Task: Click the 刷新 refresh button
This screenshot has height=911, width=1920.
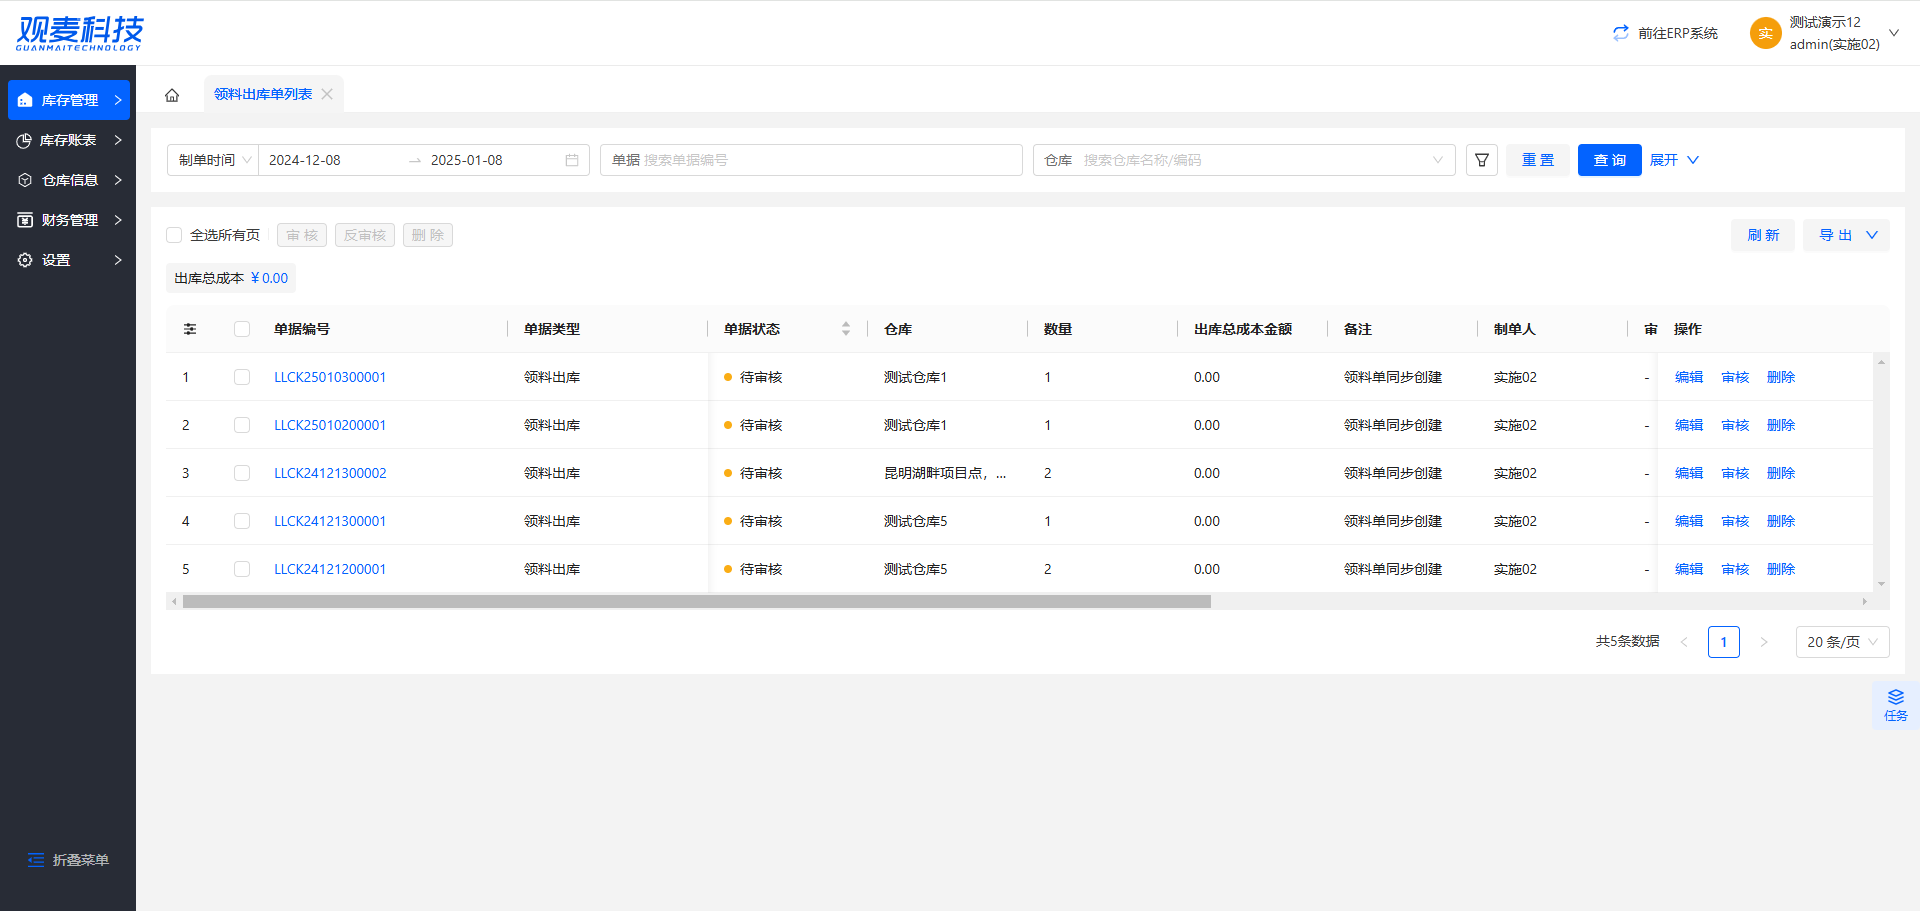Action: (x=1763, y=235)
